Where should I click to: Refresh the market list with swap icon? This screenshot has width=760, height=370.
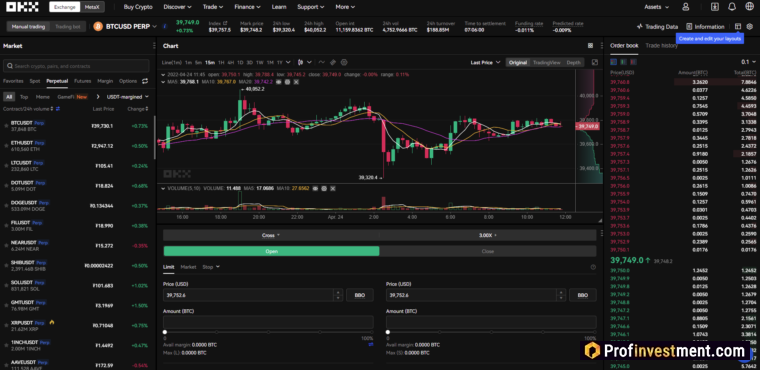(x=144, y=81)
